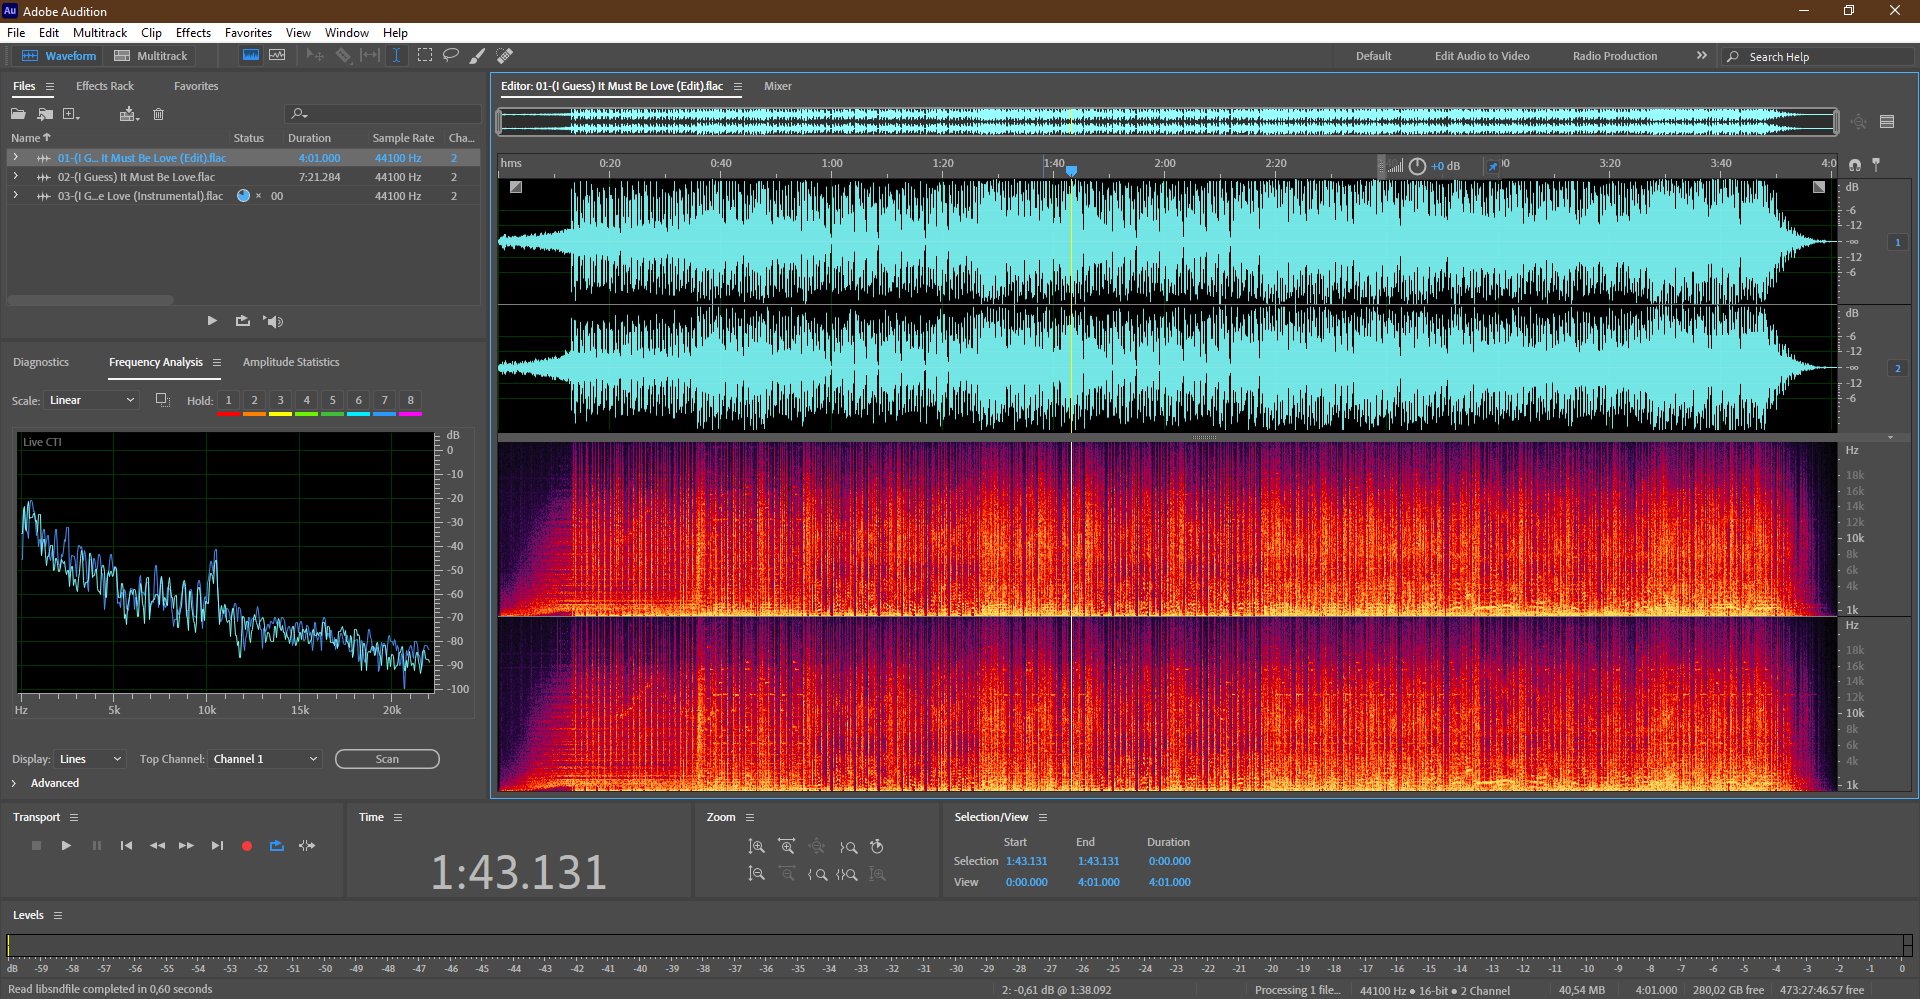Toggle Auto-Play speaker icon in Files panel
This screenshot has width=1920, height=999.
273,321
